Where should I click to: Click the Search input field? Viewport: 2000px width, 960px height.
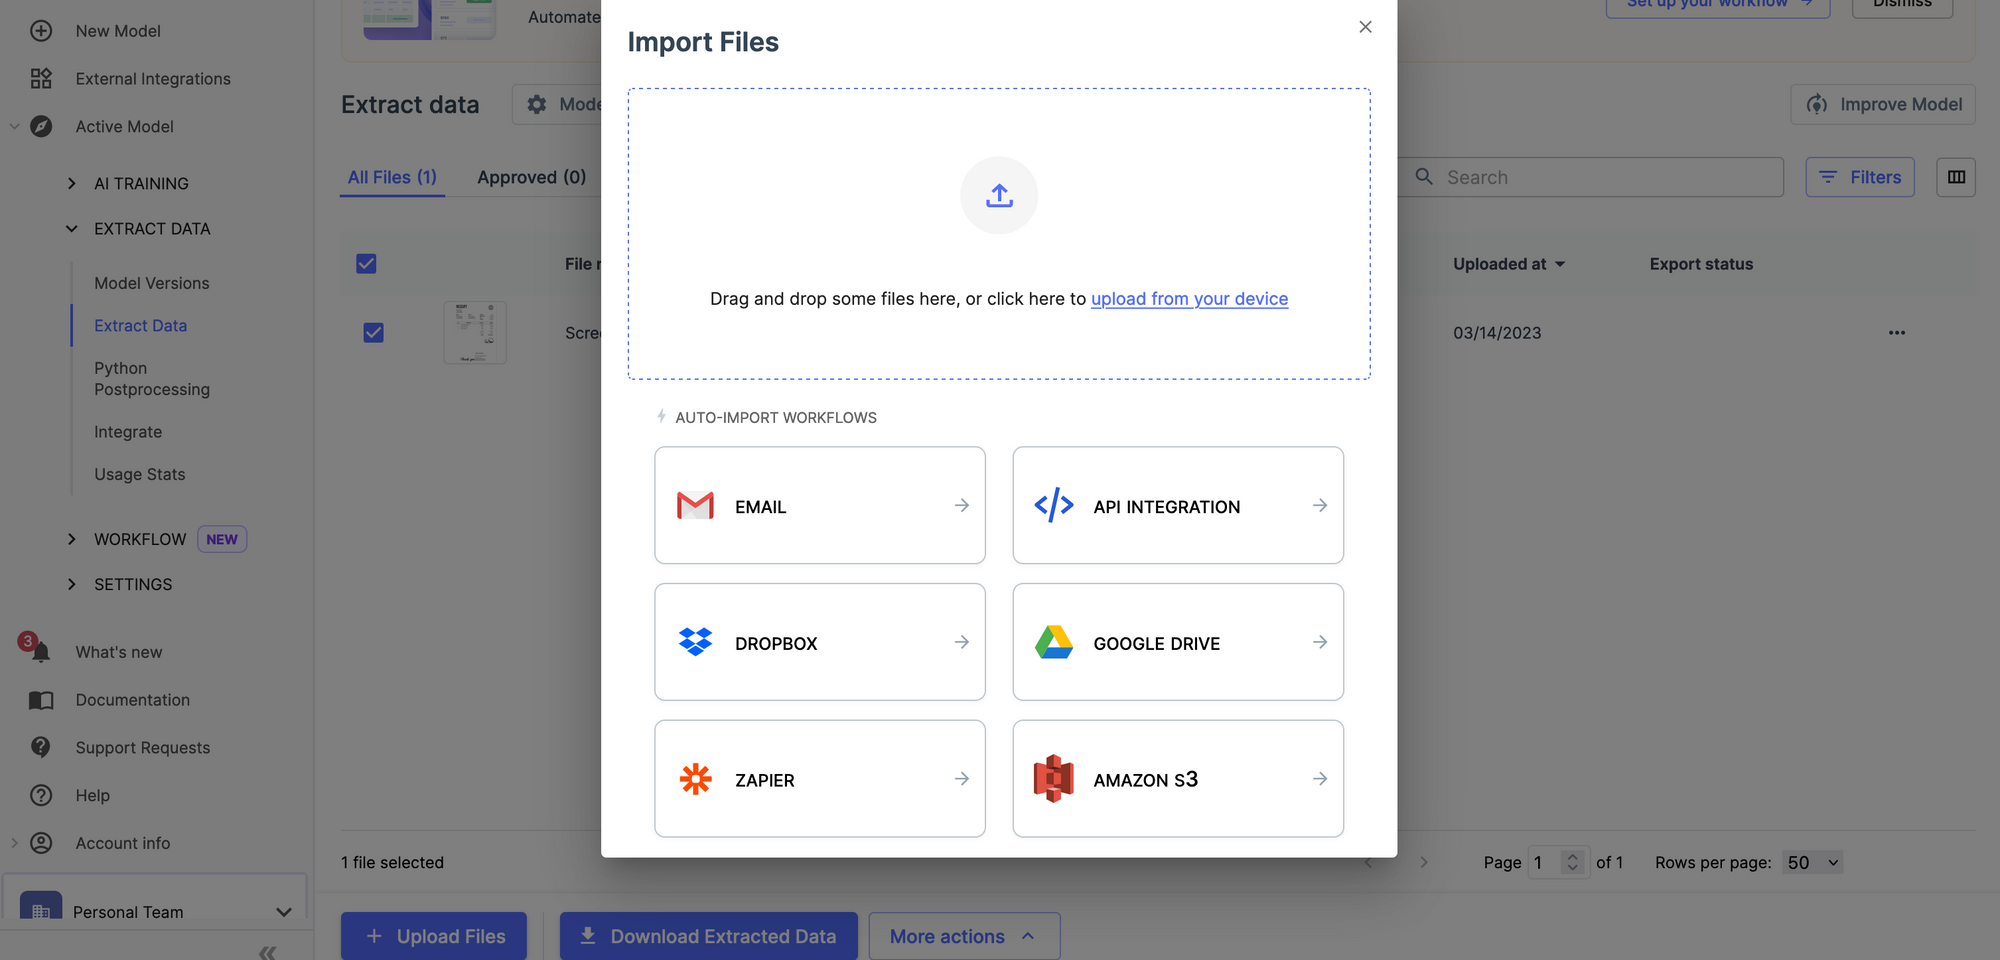[1592, 177]
